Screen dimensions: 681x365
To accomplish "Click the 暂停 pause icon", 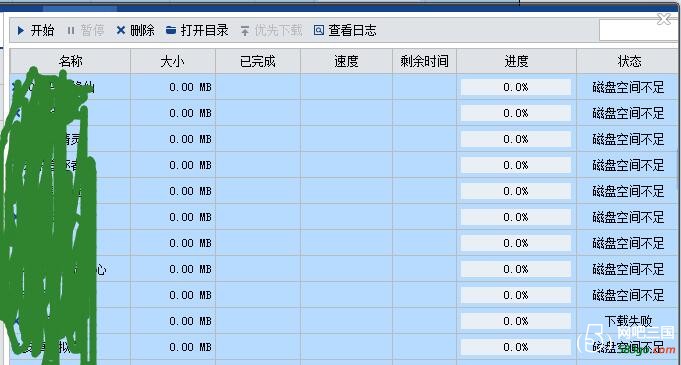I will tap(71, 31).
